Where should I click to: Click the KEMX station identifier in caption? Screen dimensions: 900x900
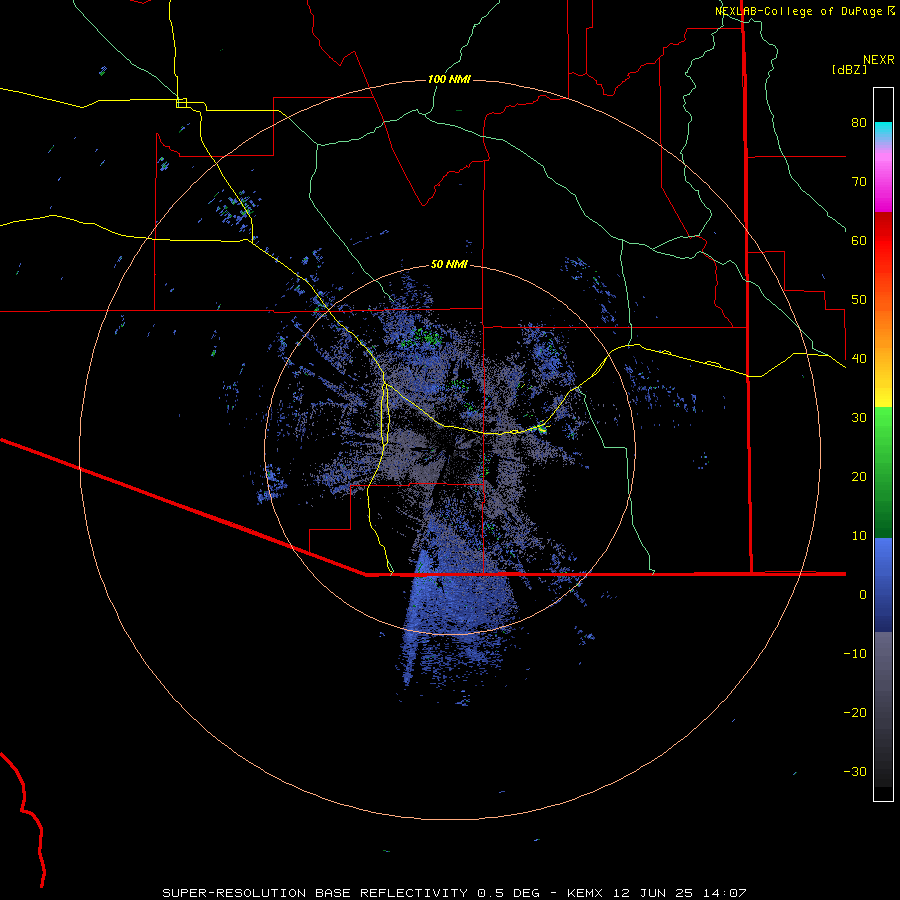click(x=586, y=893)
